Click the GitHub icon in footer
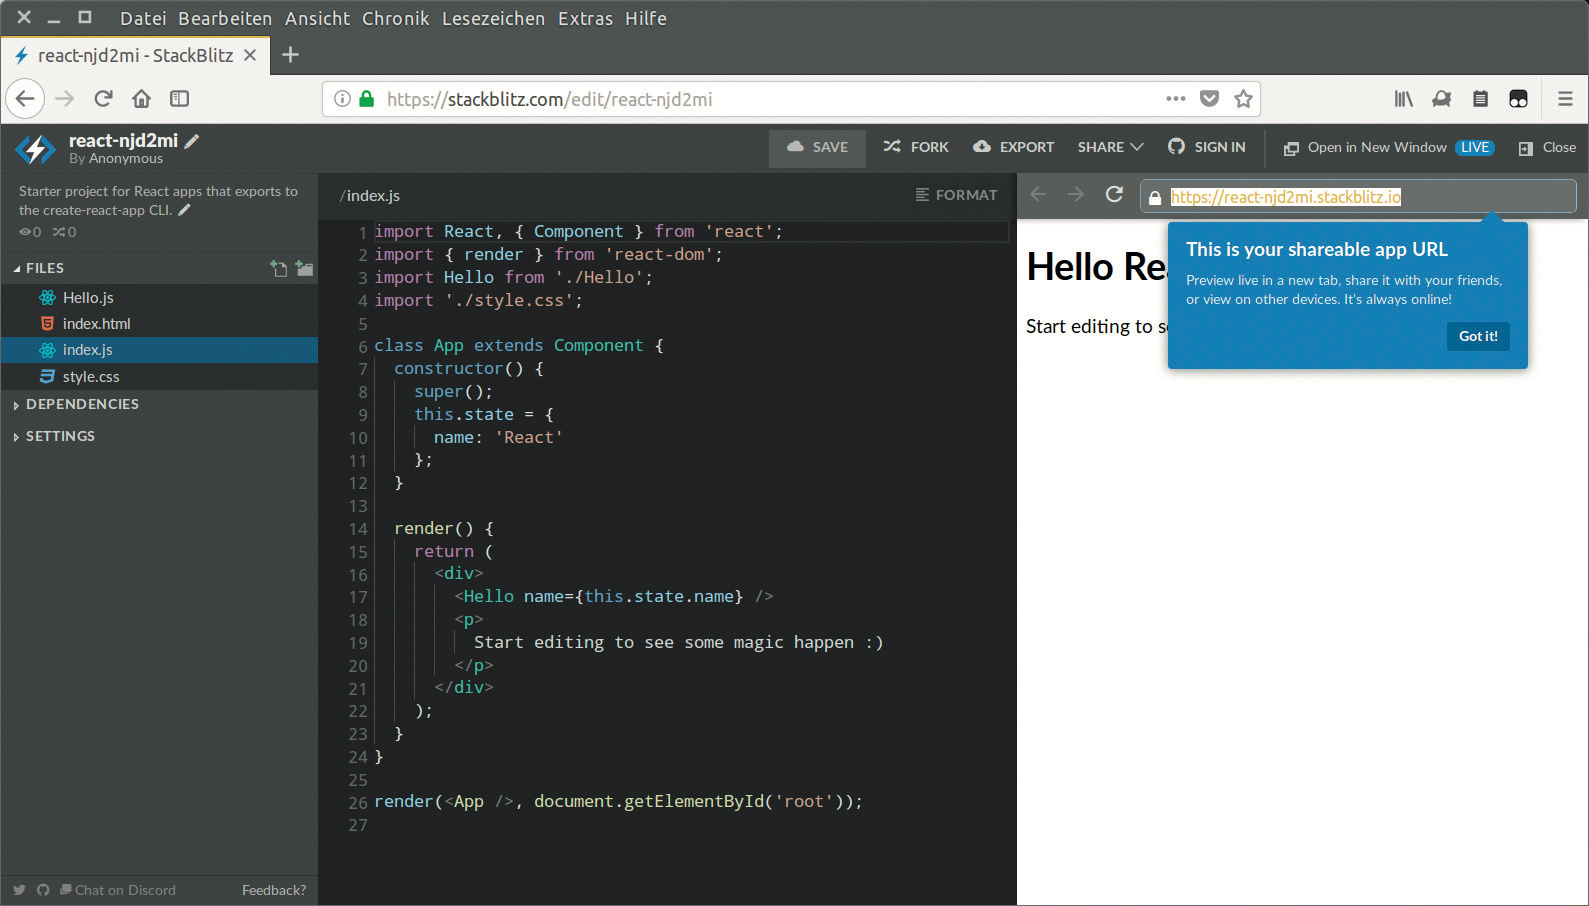 coord(43,890)
